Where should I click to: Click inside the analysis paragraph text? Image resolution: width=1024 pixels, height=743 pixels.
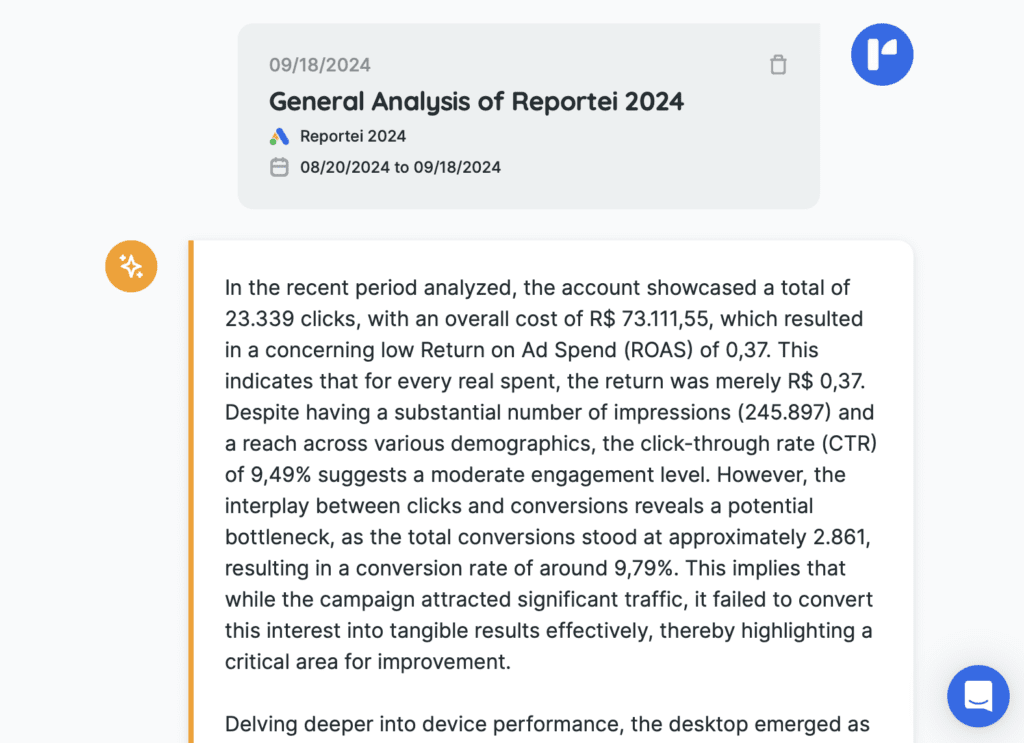point(550,474)
